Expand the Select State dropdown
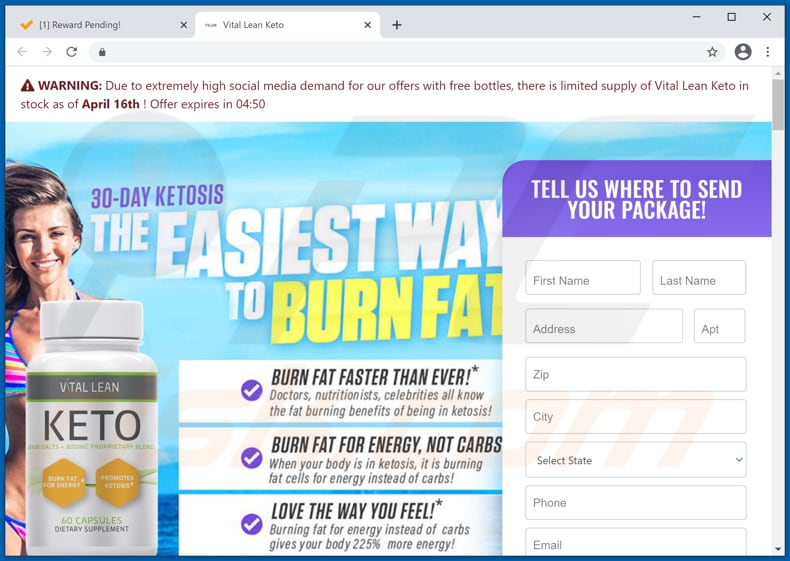Image resolution: width=790 pixels, height=561 pixels. pos(636,460)
